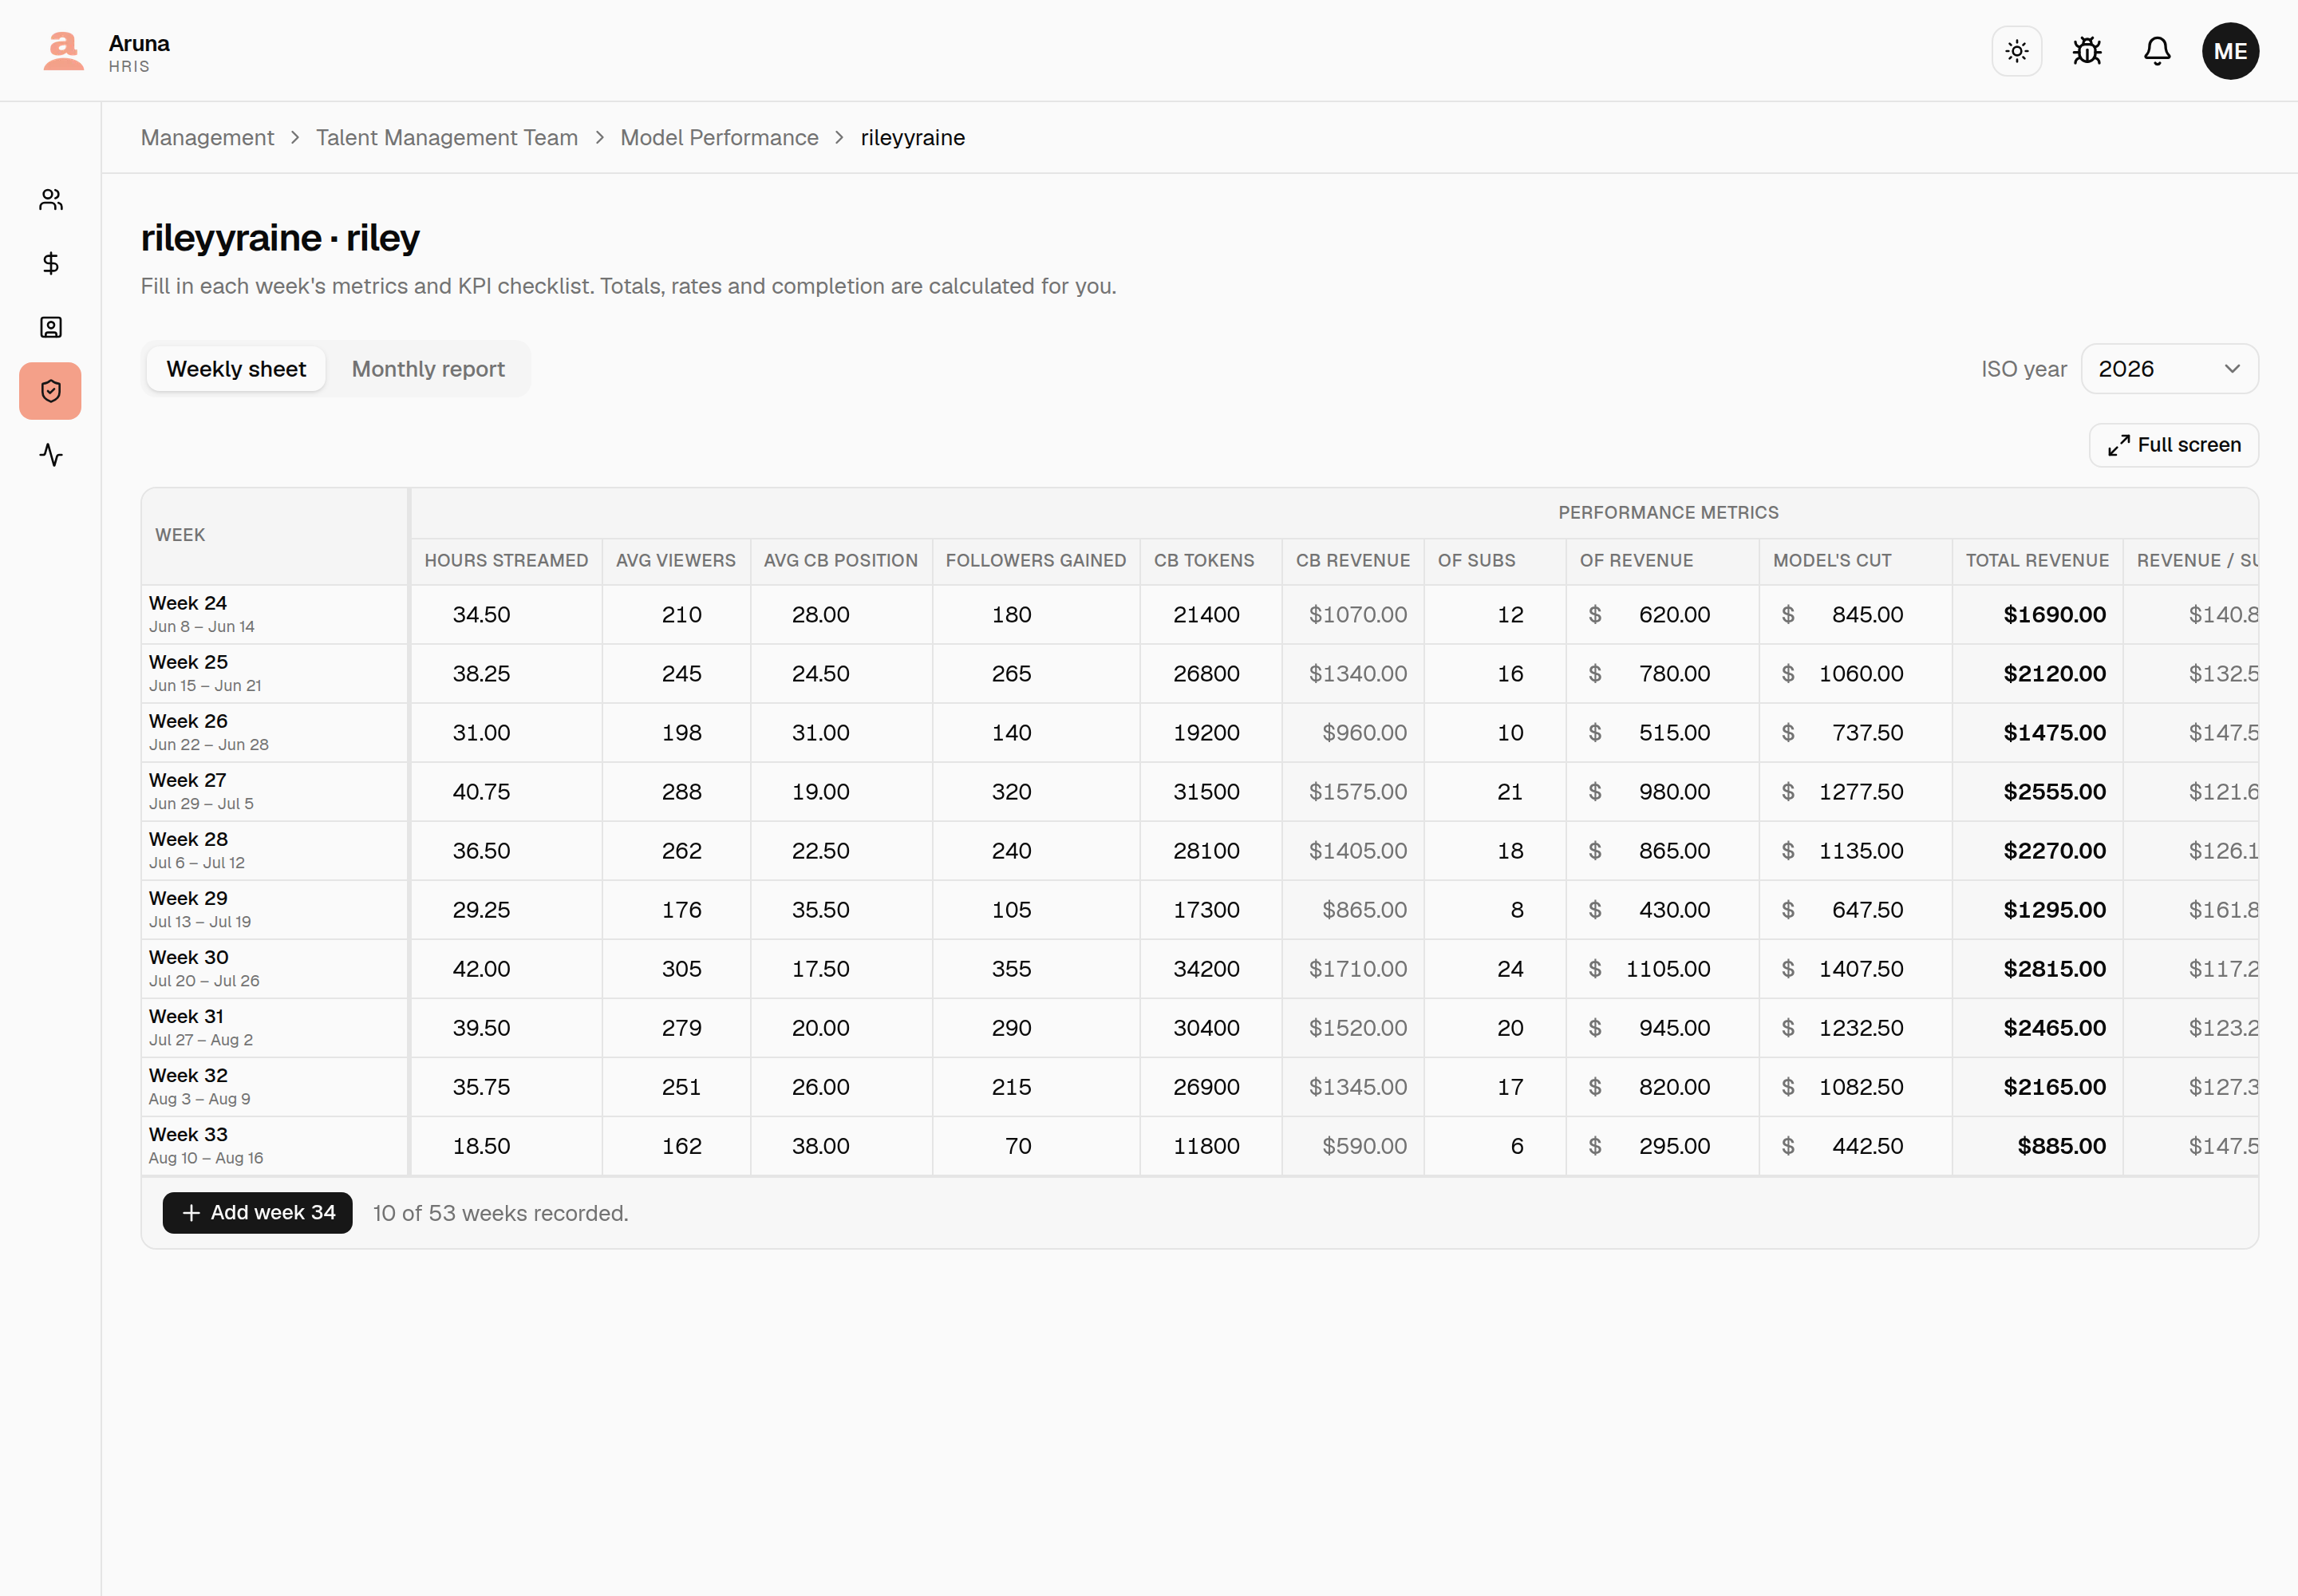The image size is (2298, 1596).
Task: Open the ME user avatar
Action: [x=2230, y=51]
